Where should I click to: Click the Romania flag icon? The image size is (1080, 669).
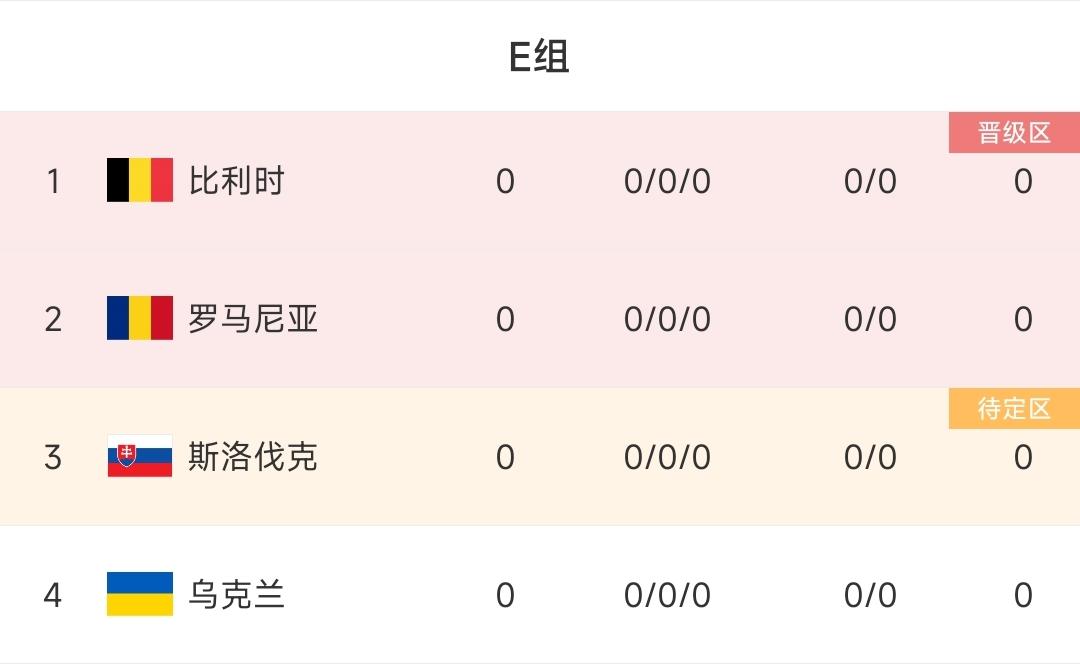click(140, 319)
